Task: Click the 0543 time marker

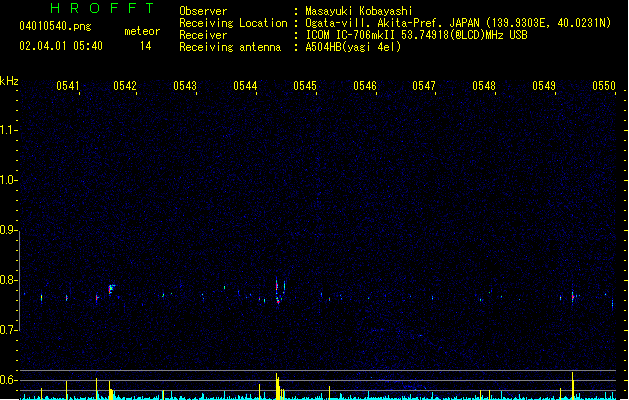Action: pos(185,86)
